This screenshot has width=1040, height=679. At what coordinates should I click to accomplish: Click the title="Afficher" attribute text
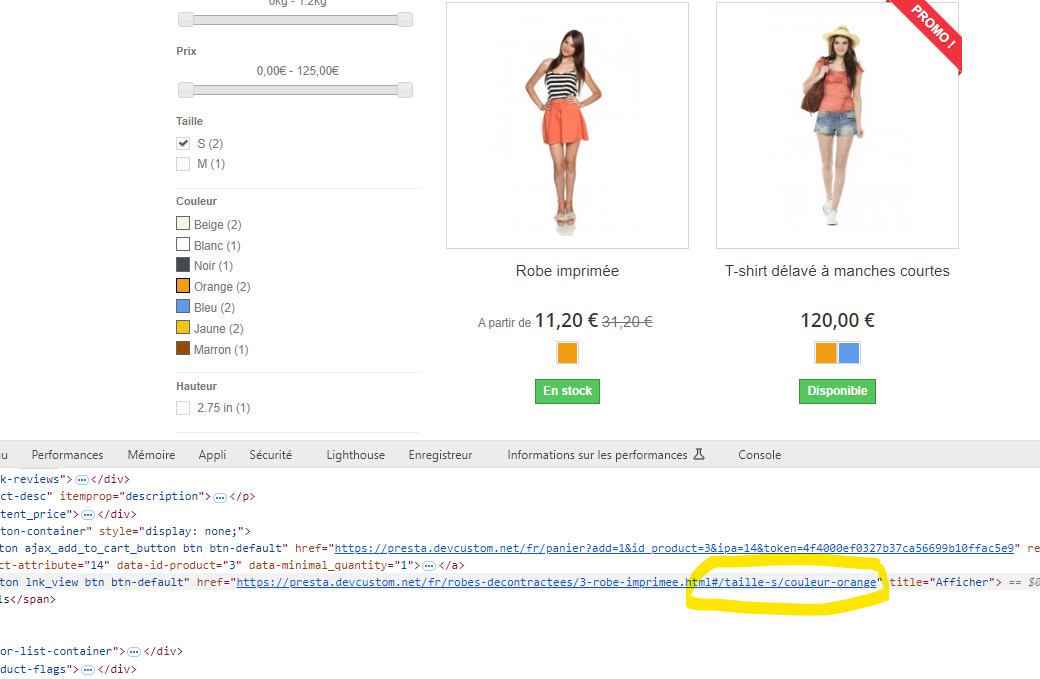pos(940,582)
